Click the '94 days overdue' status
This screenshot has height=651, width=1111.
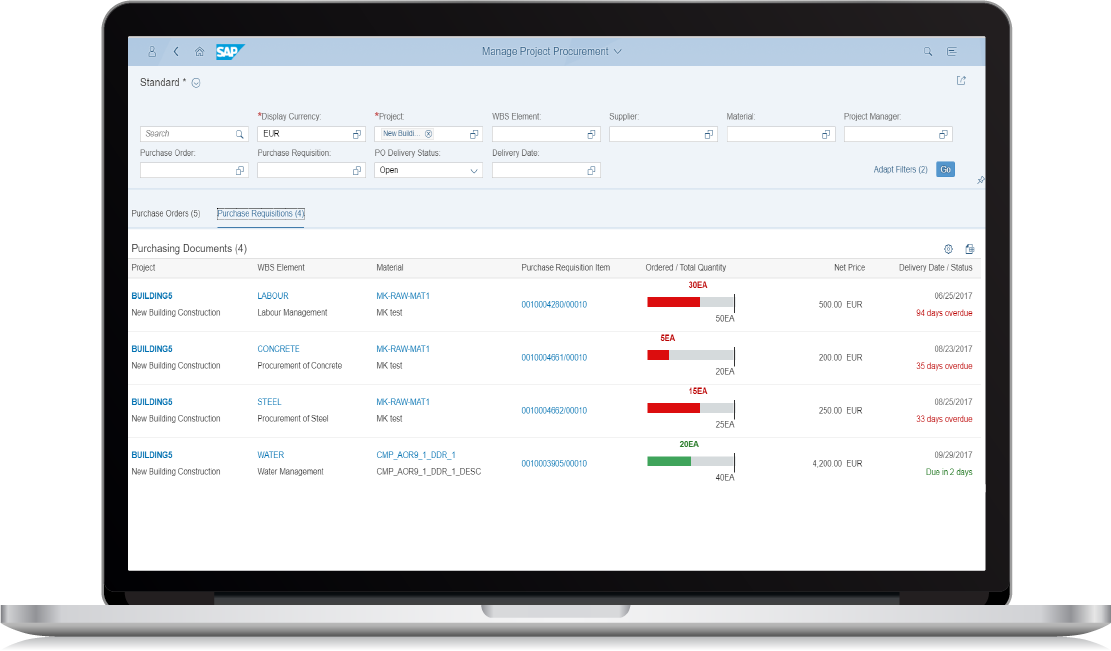tap(944, 313)
